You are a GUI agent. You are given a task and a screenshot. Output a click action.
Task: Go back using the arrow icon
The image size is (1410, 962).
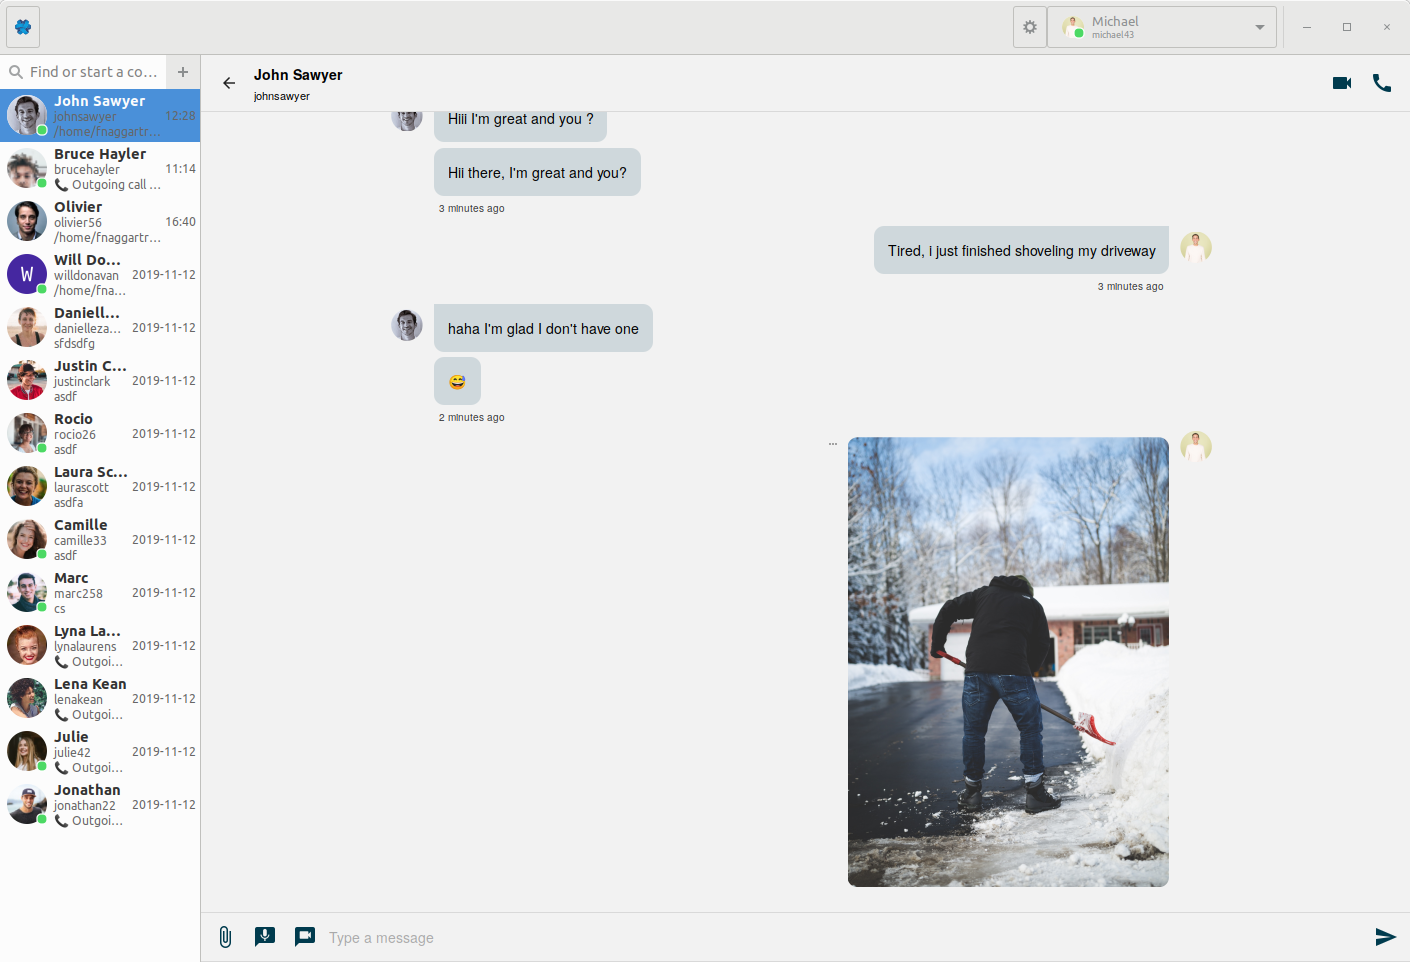tap(229, 83)
